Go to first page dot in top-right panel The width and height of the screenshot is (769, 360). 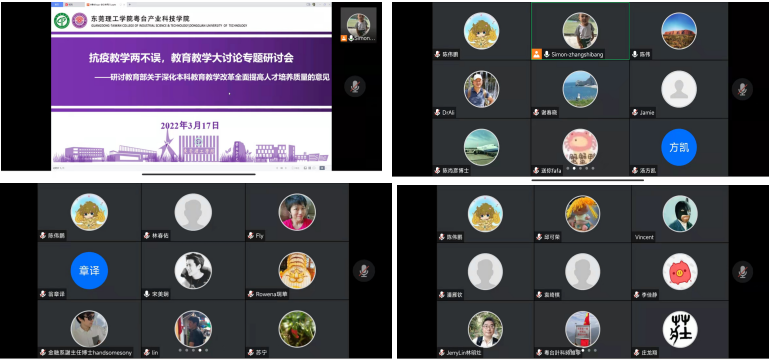[x=568, y=168]
